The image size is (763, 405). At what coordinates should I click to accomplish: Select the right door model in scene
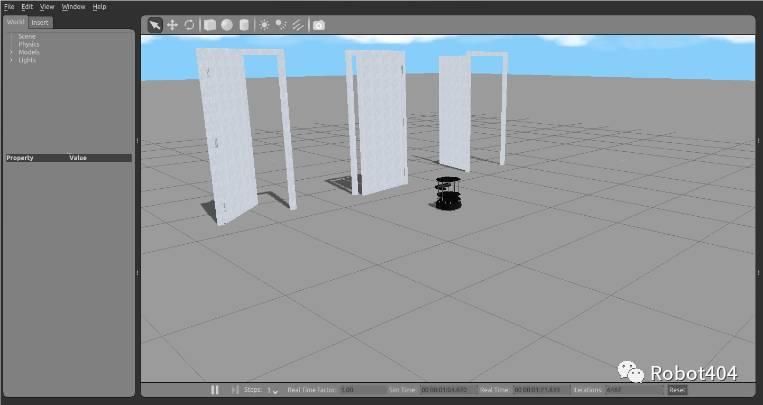pos(455,113)
